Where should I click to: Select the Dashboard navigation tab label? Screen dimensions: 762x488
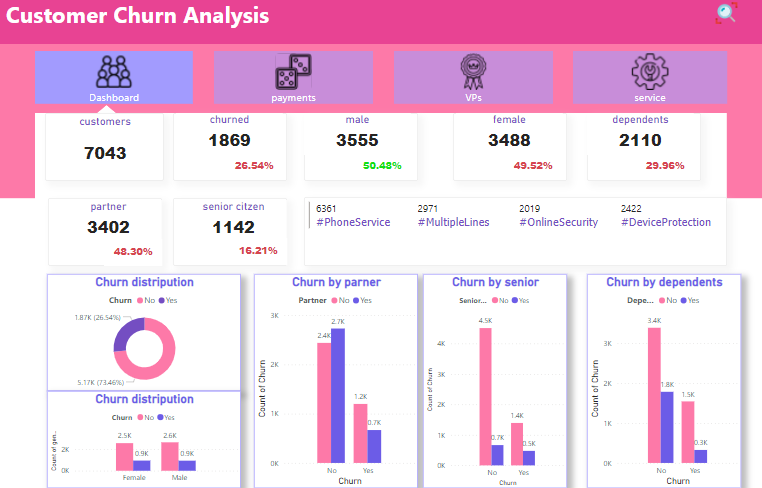114,98
